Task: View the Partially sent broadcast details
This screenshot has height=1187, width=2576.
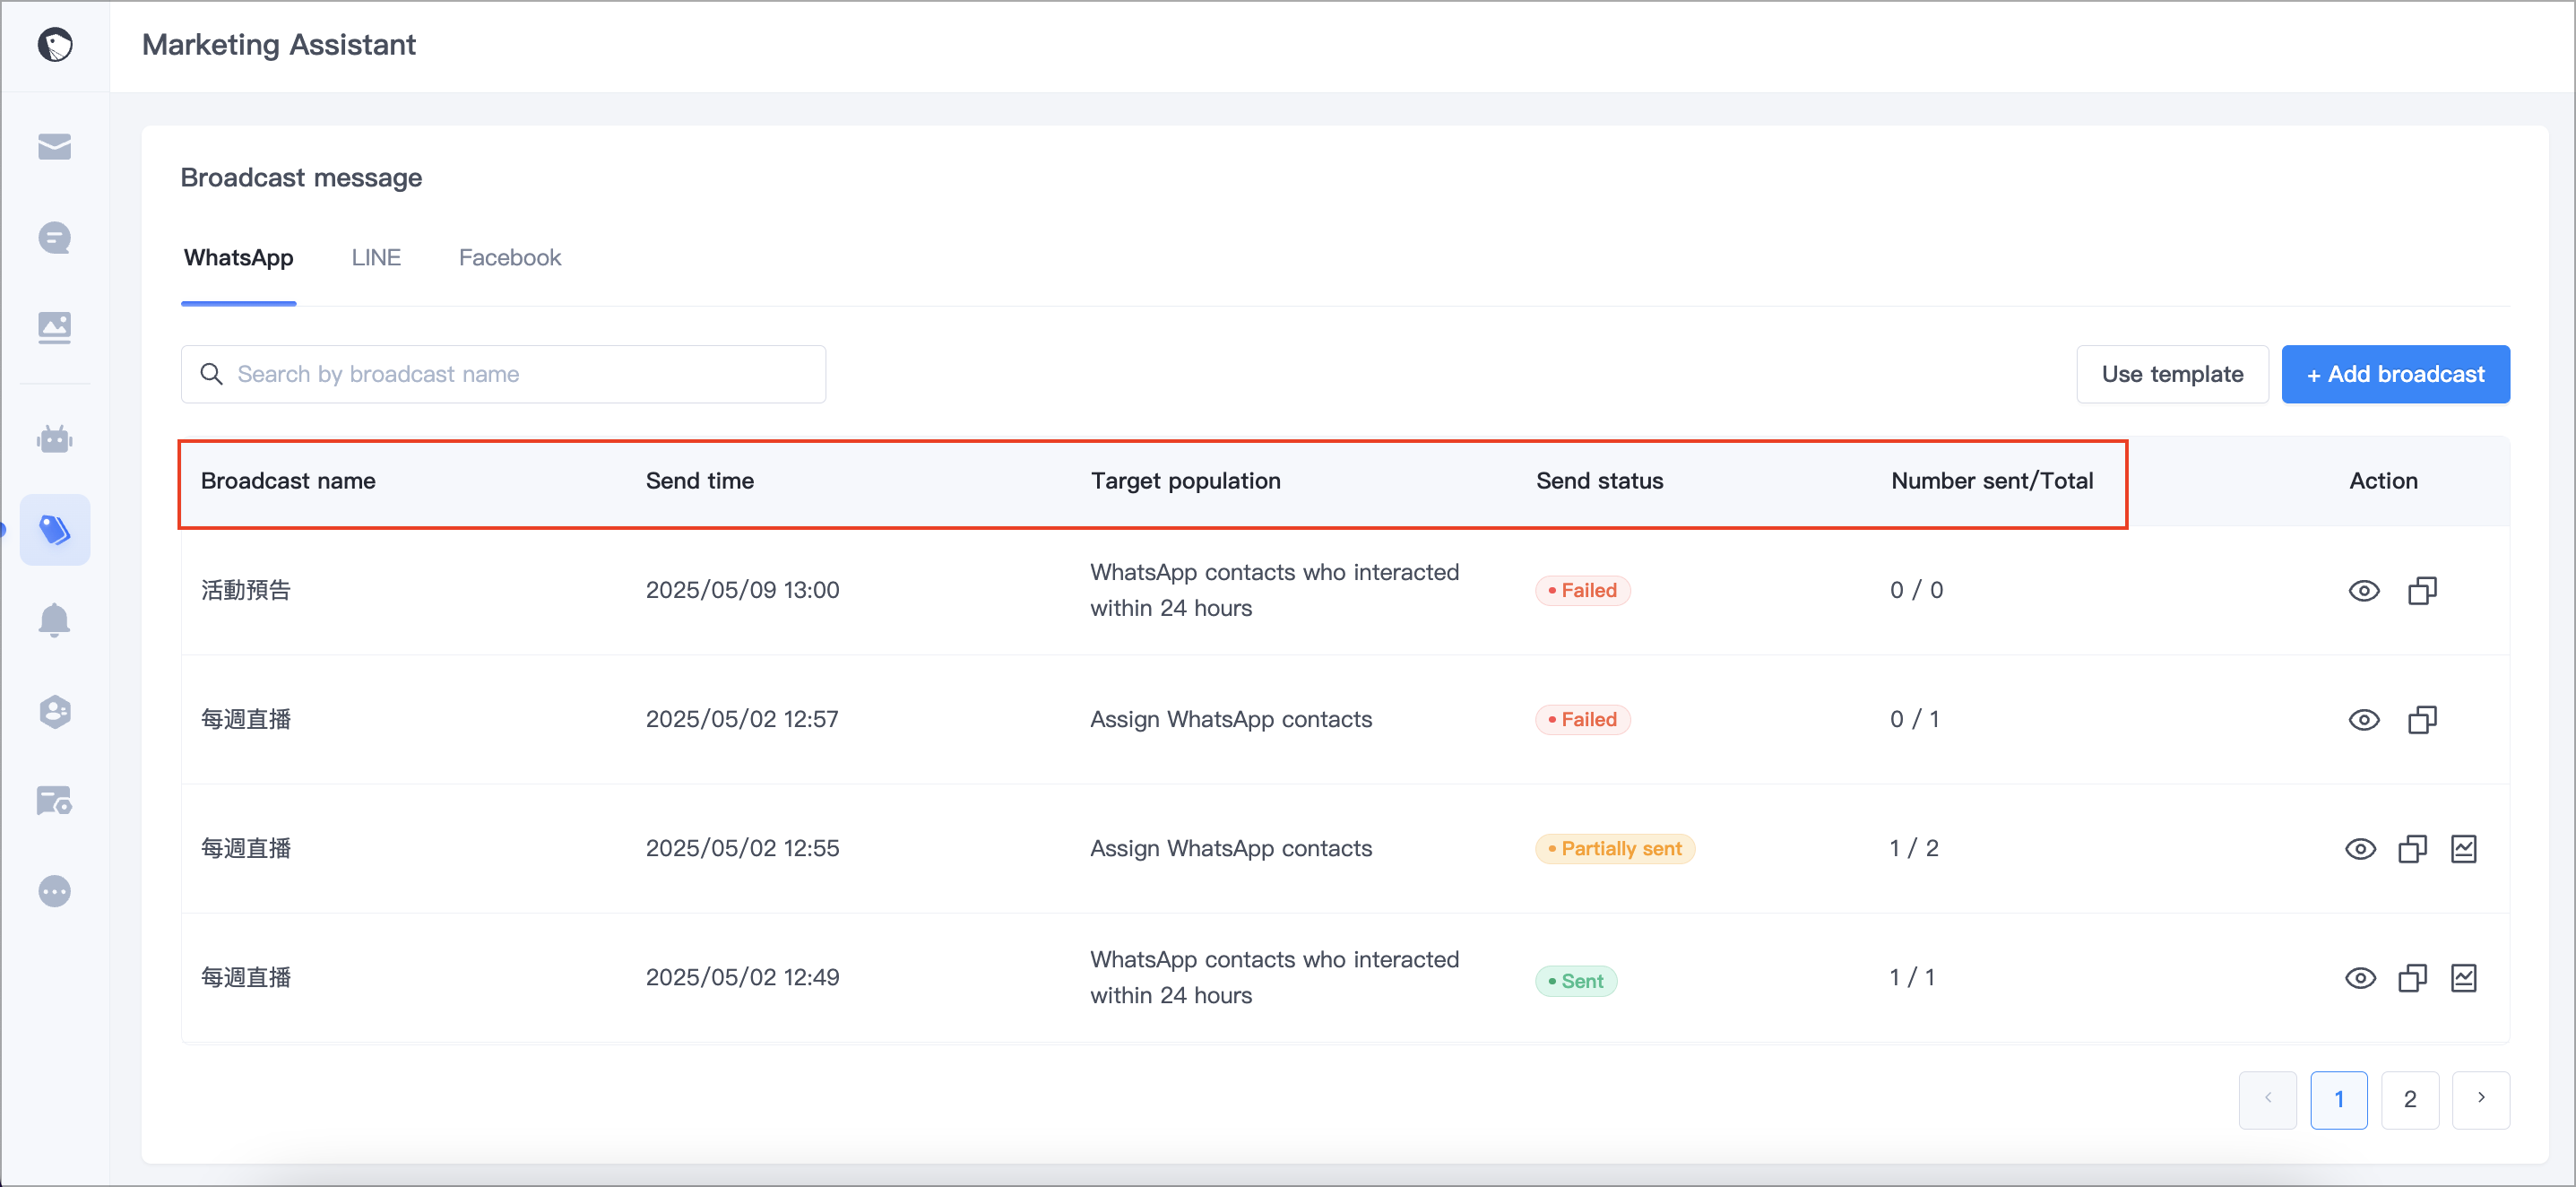Action: click(2361, 849)
